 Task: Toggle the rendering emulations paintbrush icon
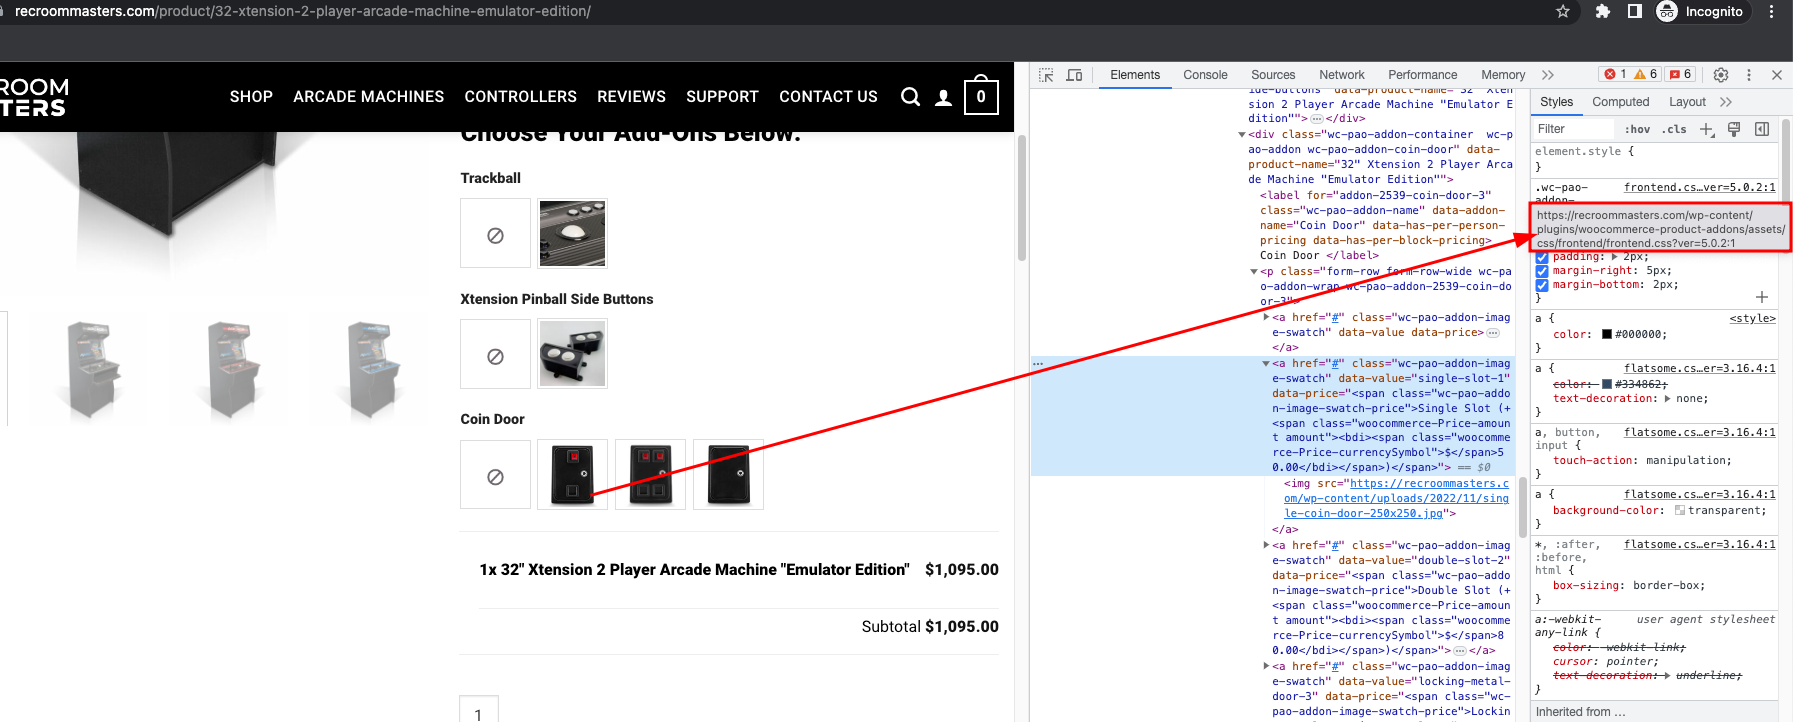coord(1734,129)
